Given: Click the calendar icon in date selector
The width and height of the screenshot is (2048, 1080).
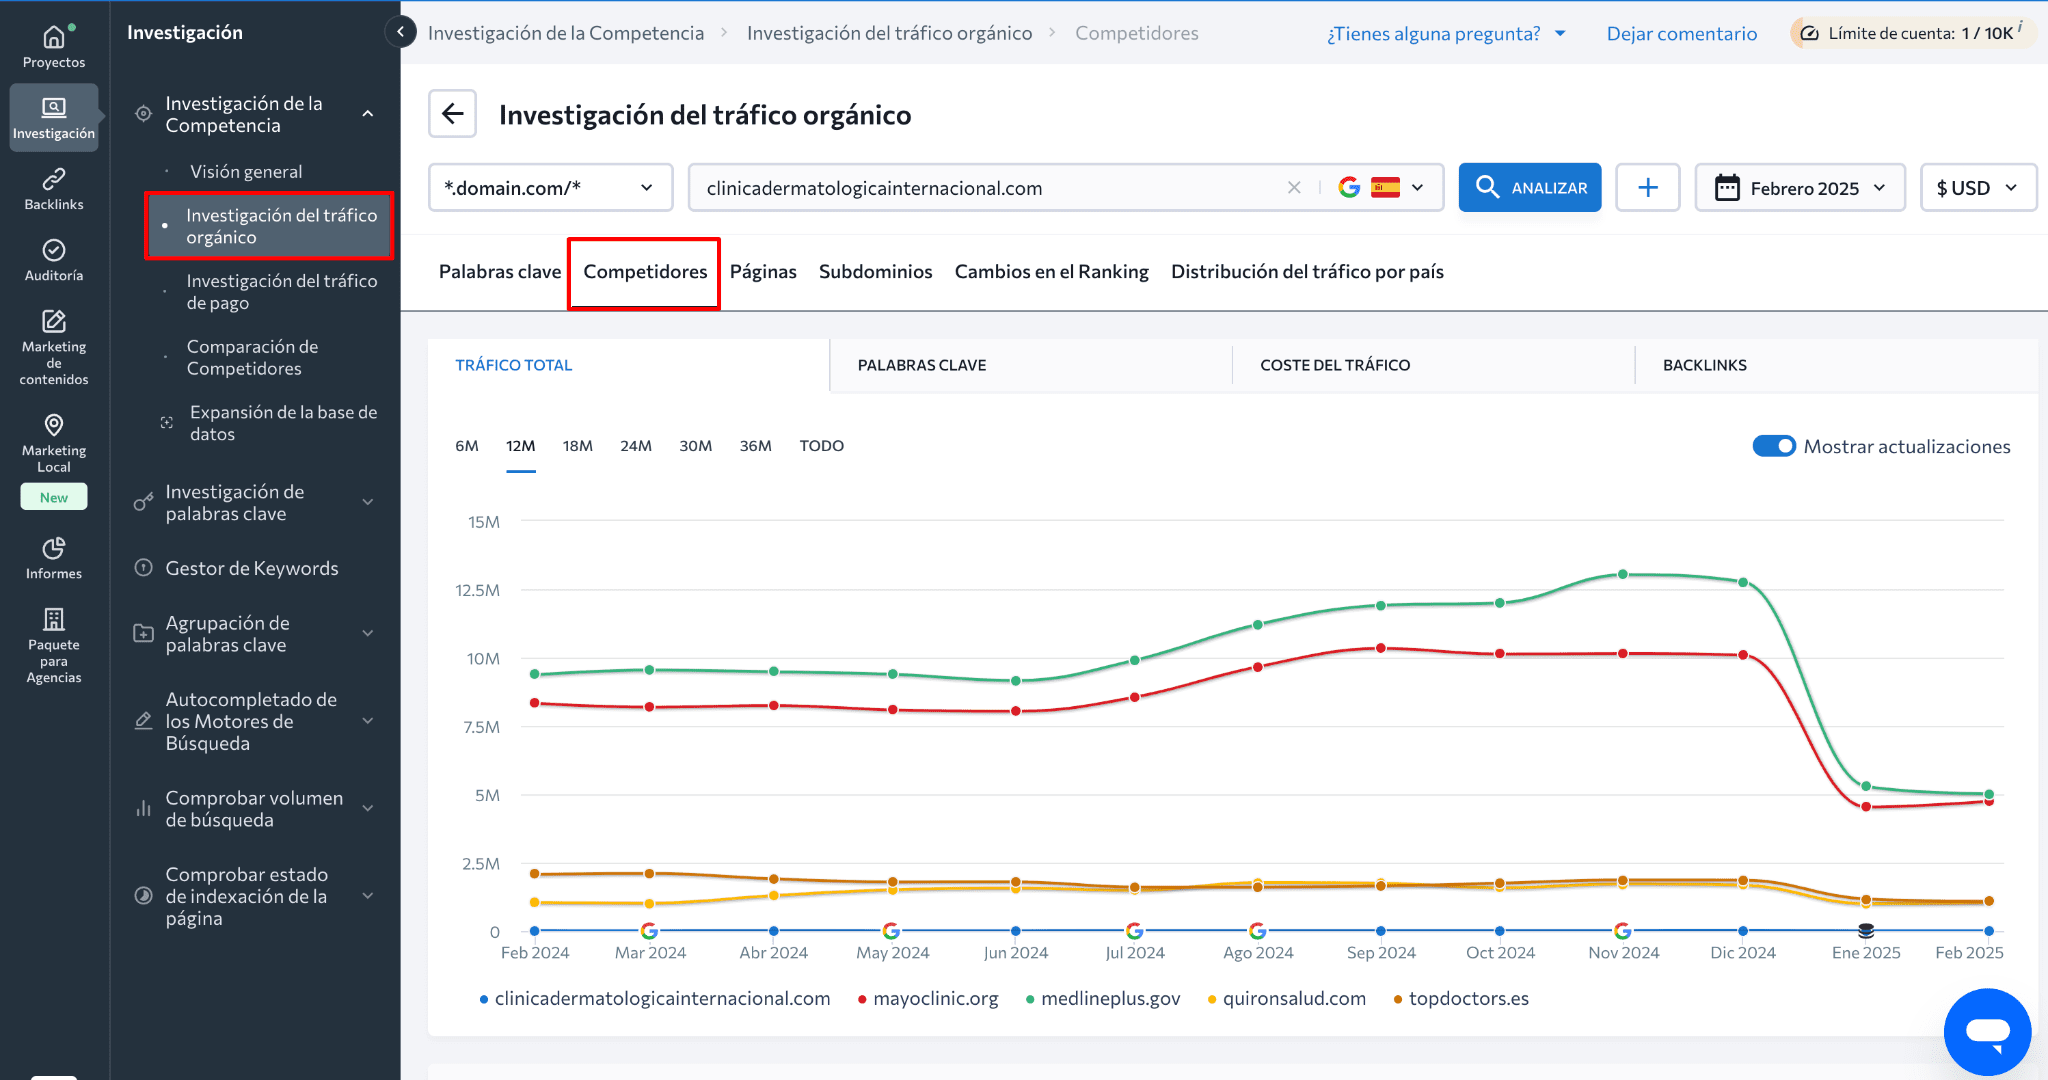Looking at the screenshot, I should [1727, 188].
